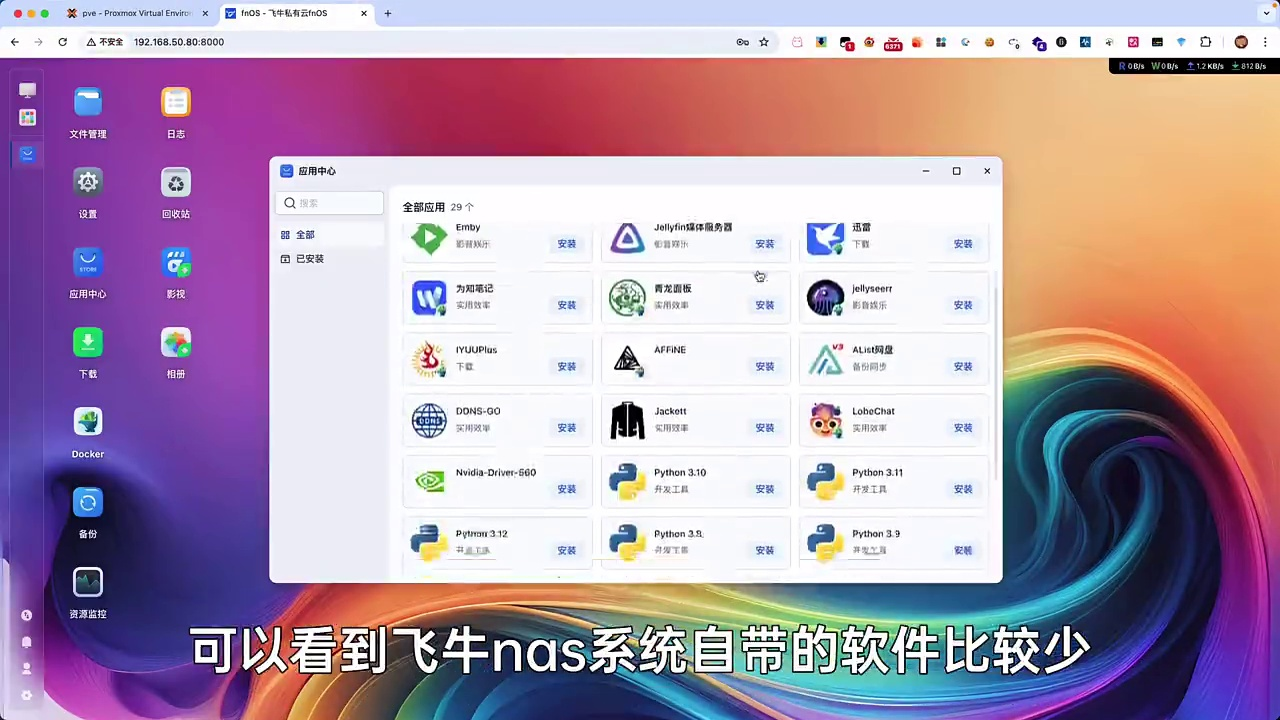
Task: Open the 回收站 recycle bin icon
Action: pyautogui.click(x=176, y=182)
